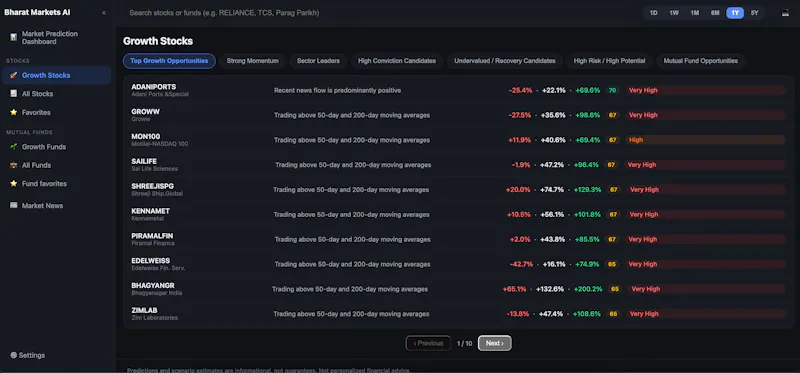Viewport: 800px width, 373px height.
Task: Open All Stocks in the sidebar
Action: 56,94
